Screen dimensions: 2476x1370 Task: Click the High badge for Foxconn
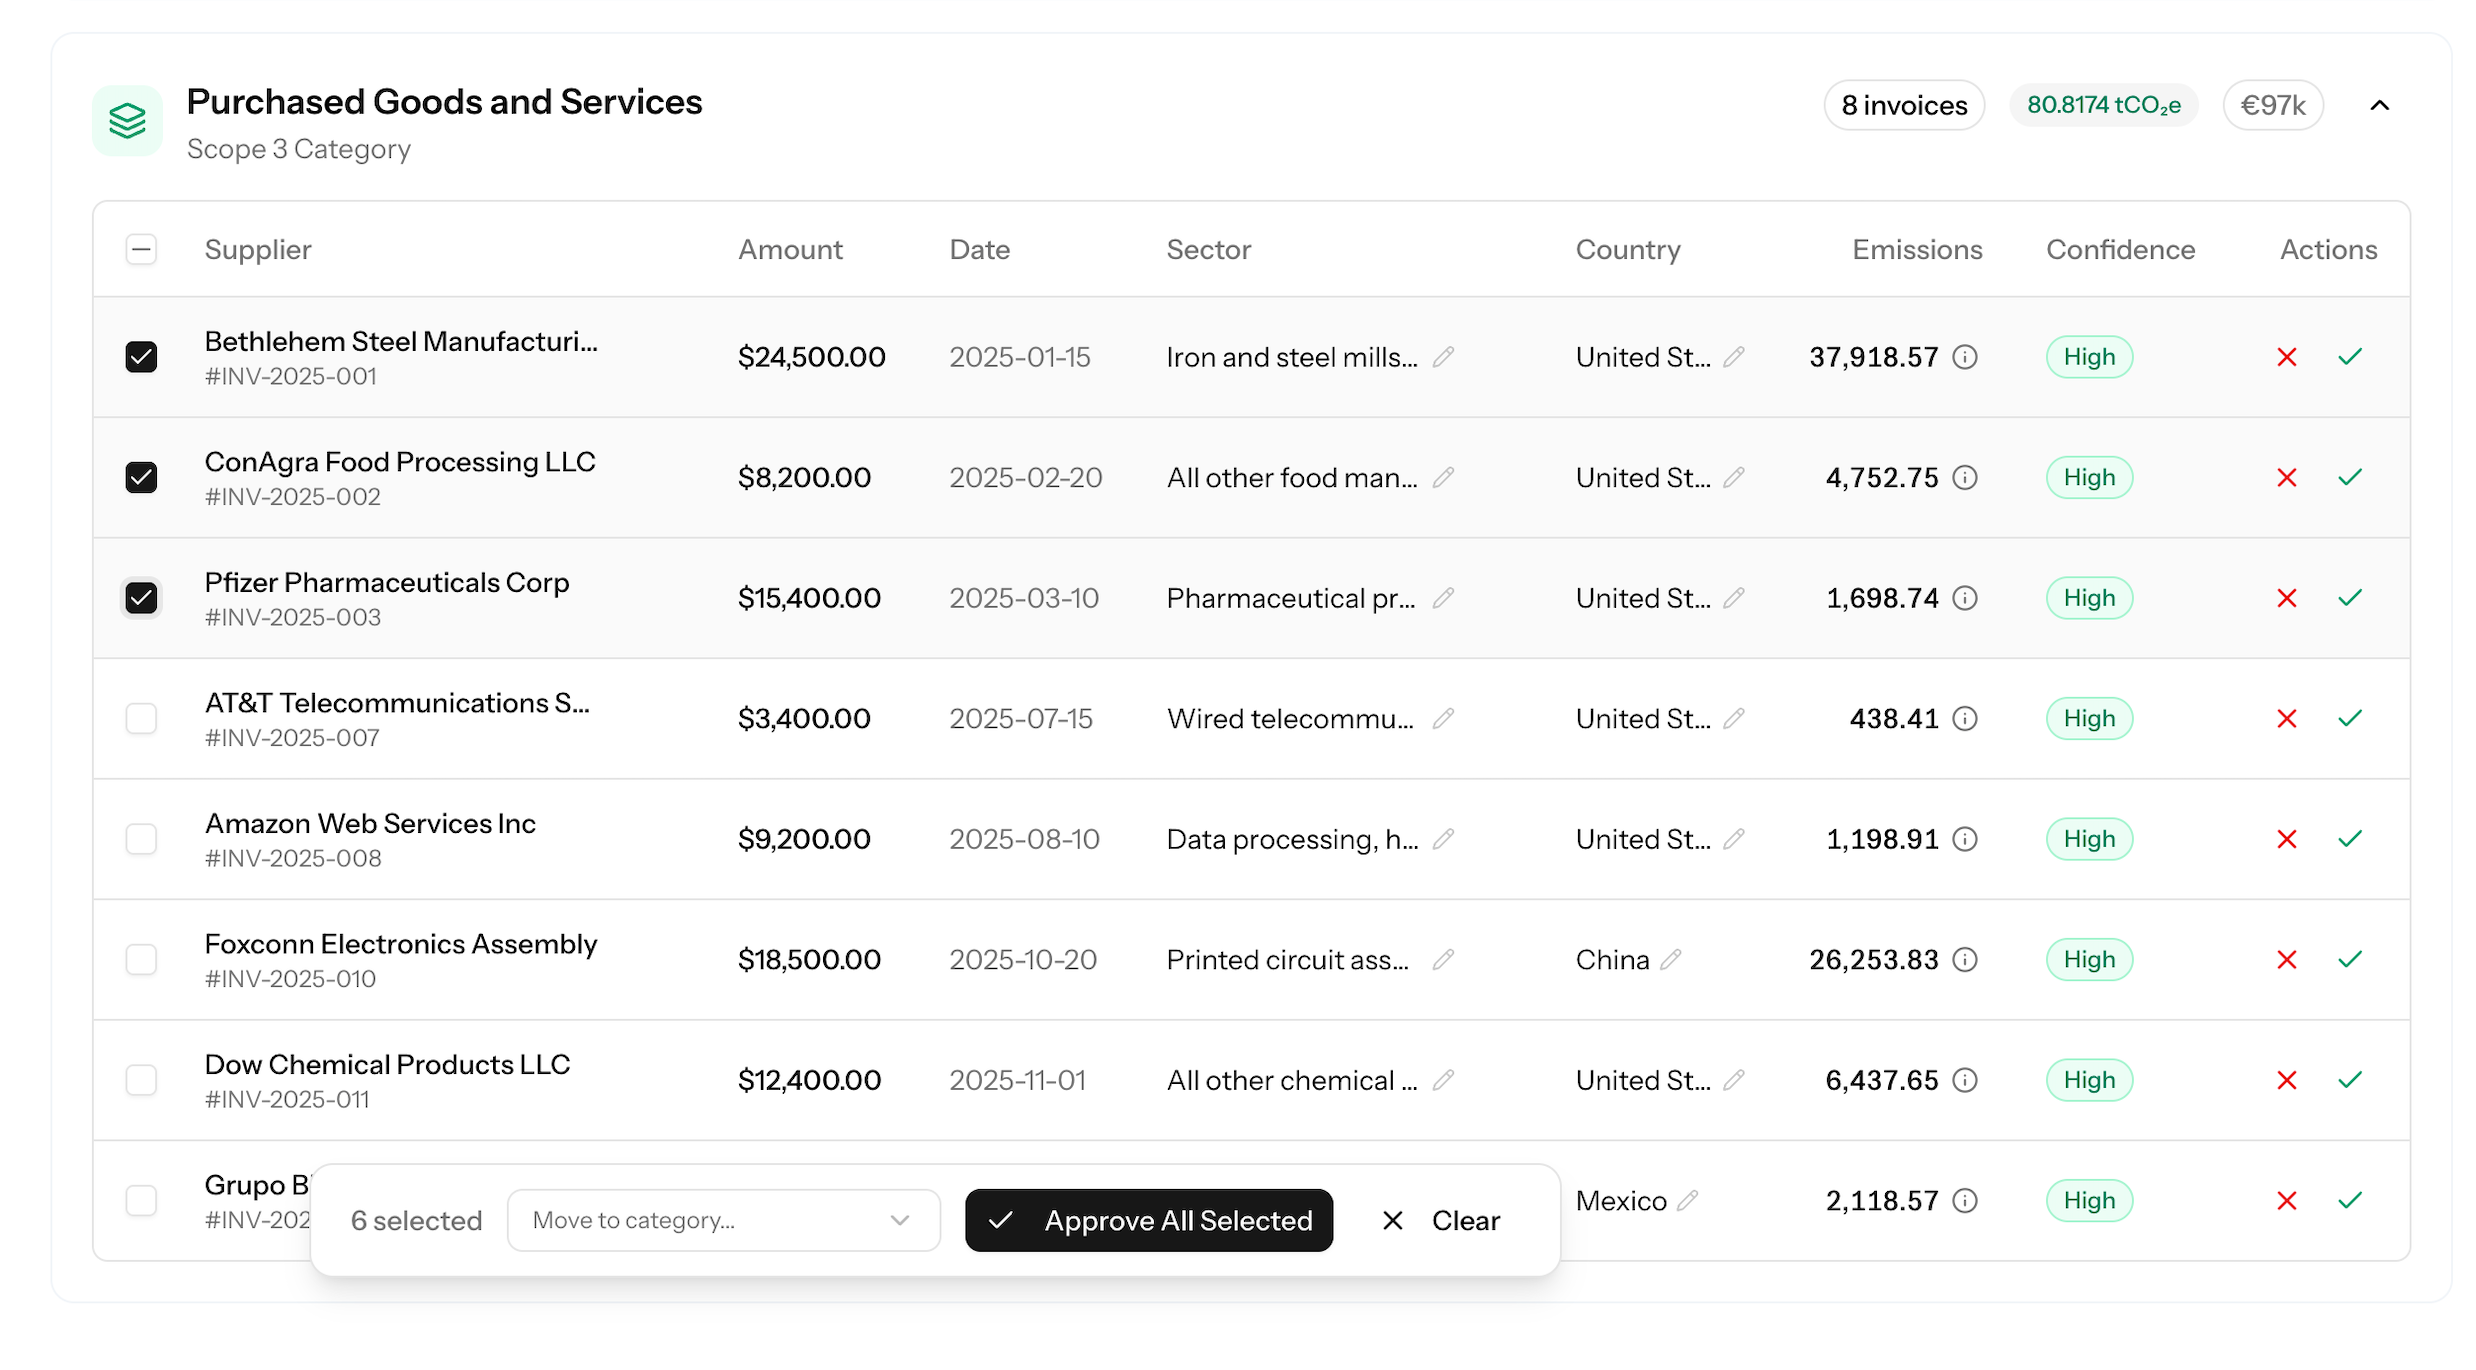coord(2089,959)
